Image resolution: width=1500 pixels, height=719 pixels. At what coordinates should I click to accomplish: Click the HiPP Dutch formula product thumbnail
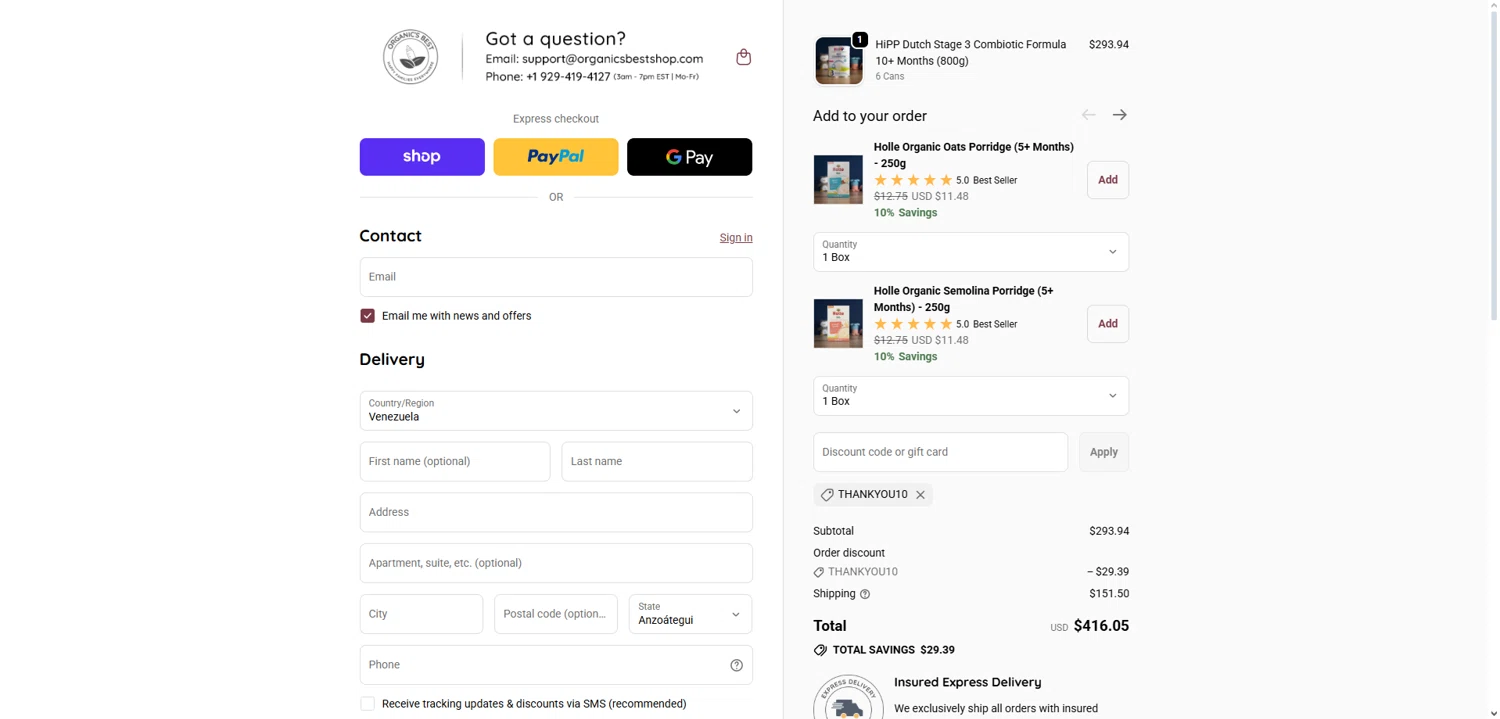click(x=838, y=60)
